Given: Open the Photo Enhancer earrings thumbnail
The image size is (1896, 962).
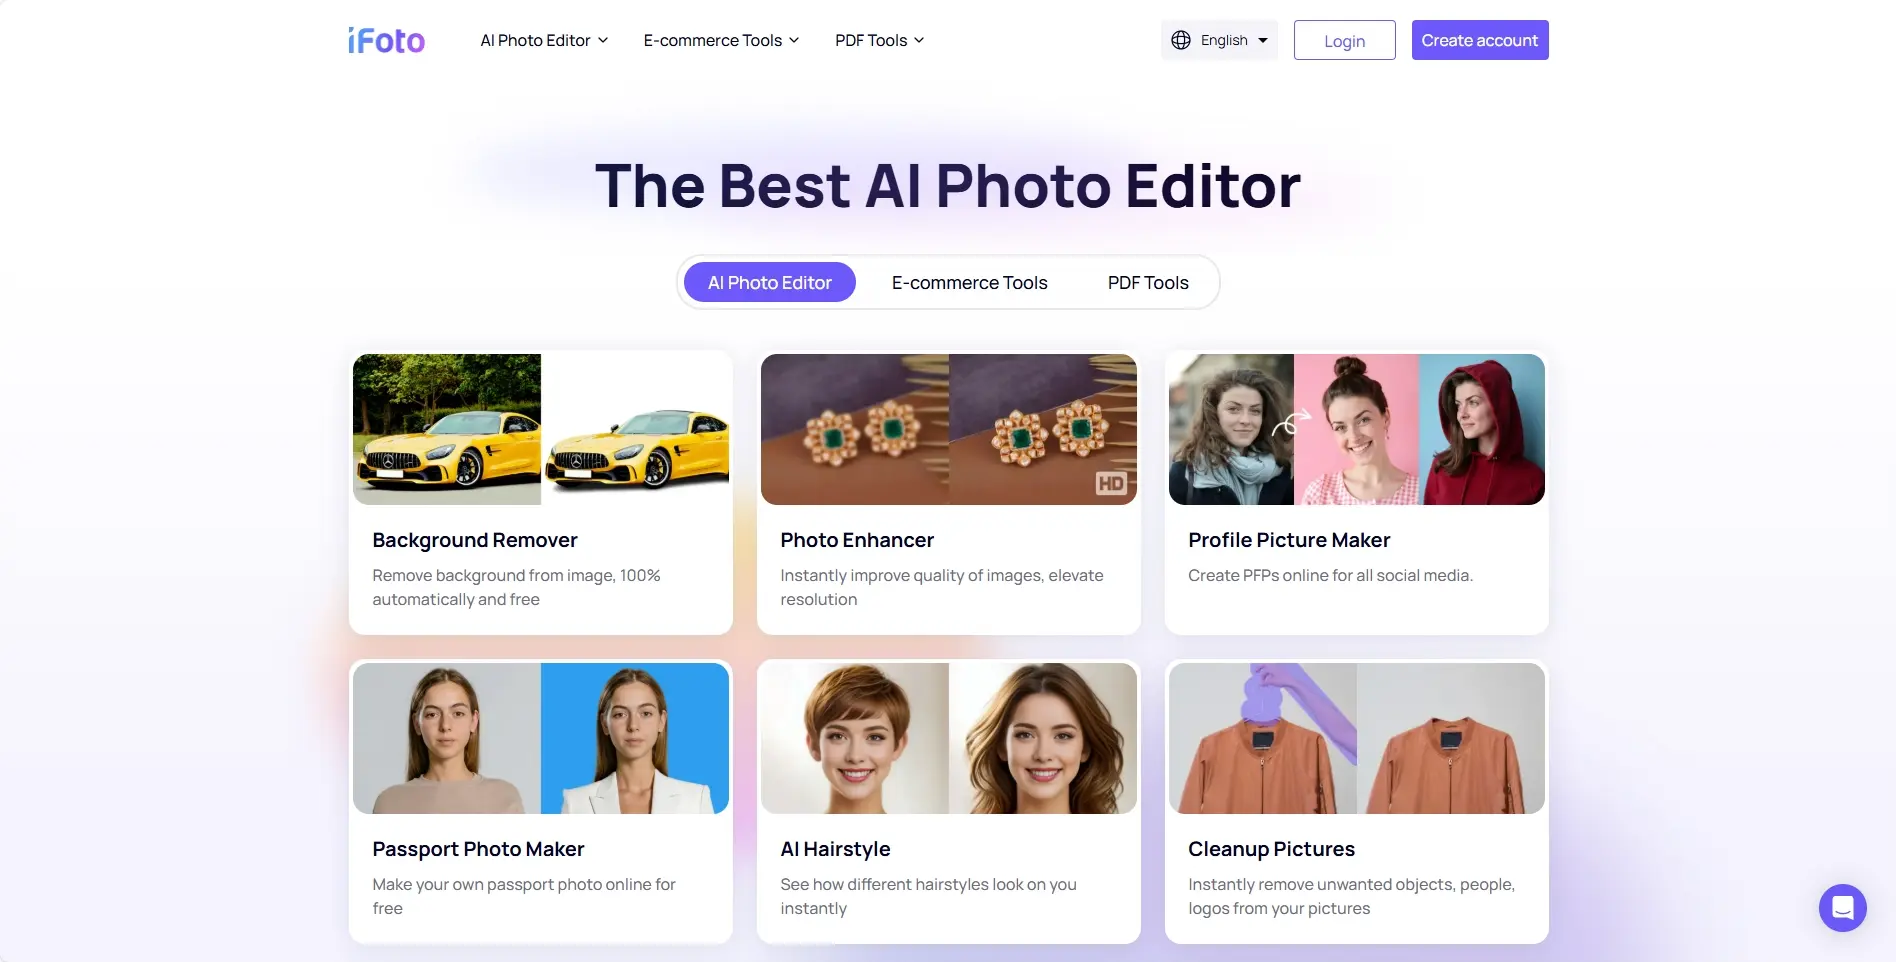Looking at the screenshot, I should point(949,429).
